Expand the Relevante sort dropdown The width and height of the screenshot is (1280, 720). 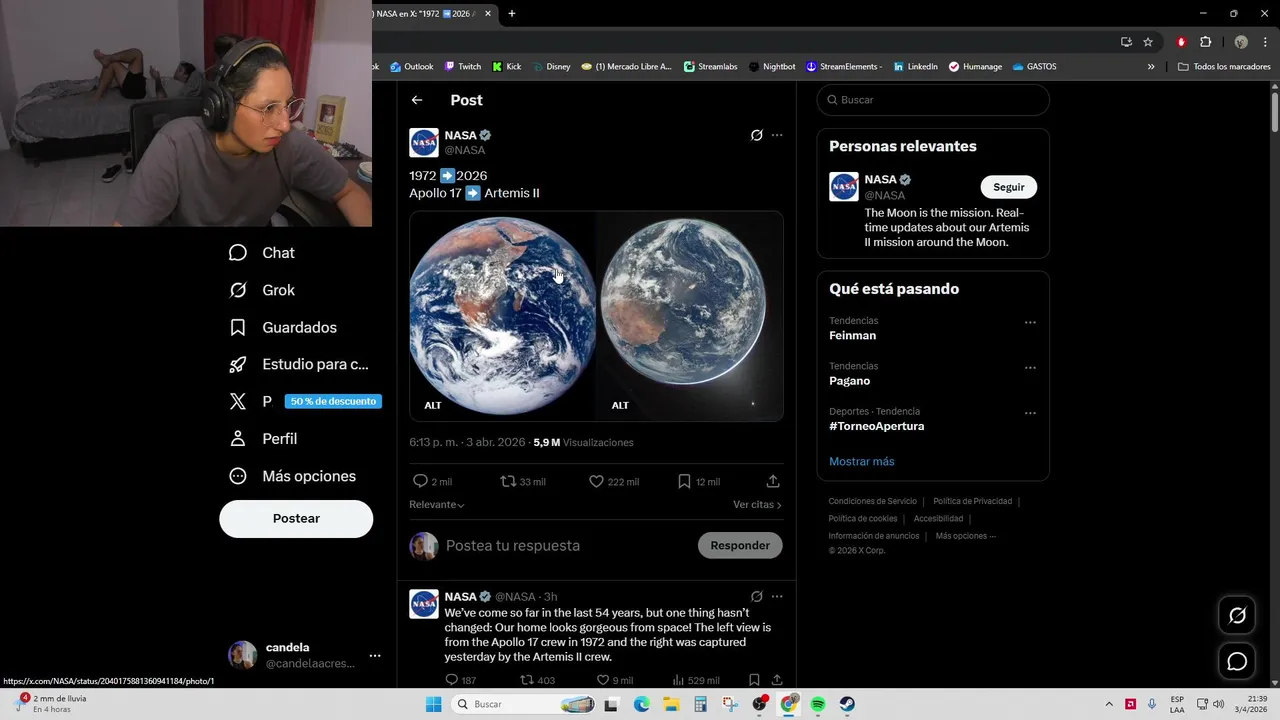pyautogui.click(x=437, y=505)
